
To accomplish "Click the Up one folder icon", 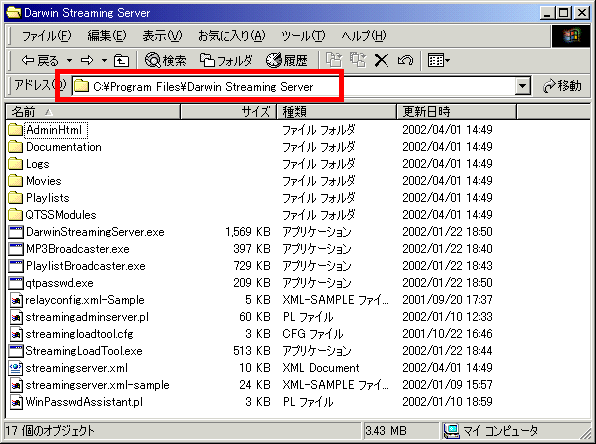I will click(x=122, y=60).
